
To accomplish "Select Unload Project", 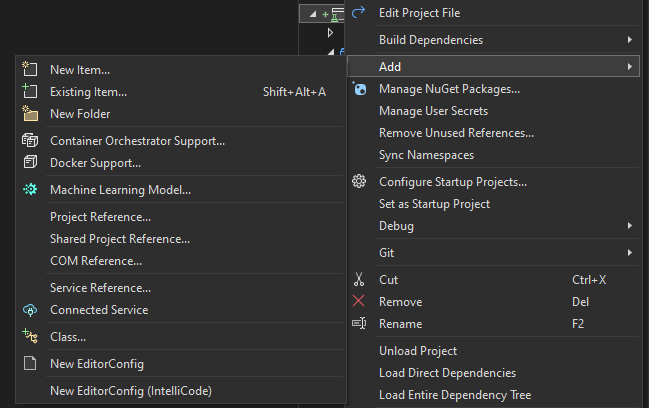I will click(417, 351).
